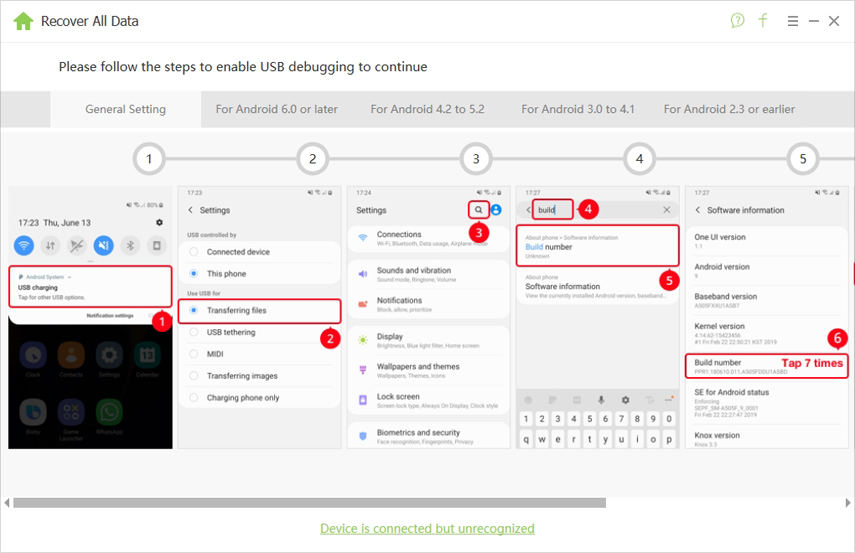Click the Build number Tap 7 times row
This screenshot has height=553, width=855.
click(x=767, y=366)
